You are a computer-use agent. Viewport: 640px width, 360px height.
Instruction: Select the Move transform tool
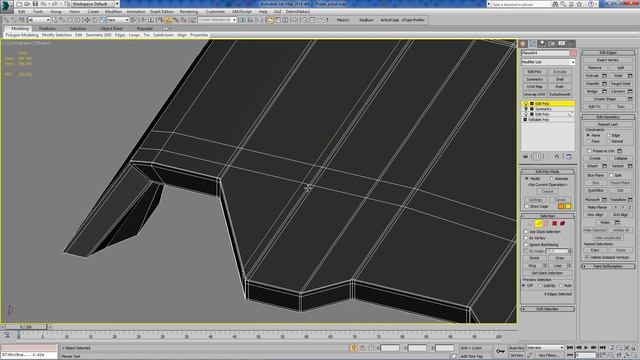(x=87, y=20)
